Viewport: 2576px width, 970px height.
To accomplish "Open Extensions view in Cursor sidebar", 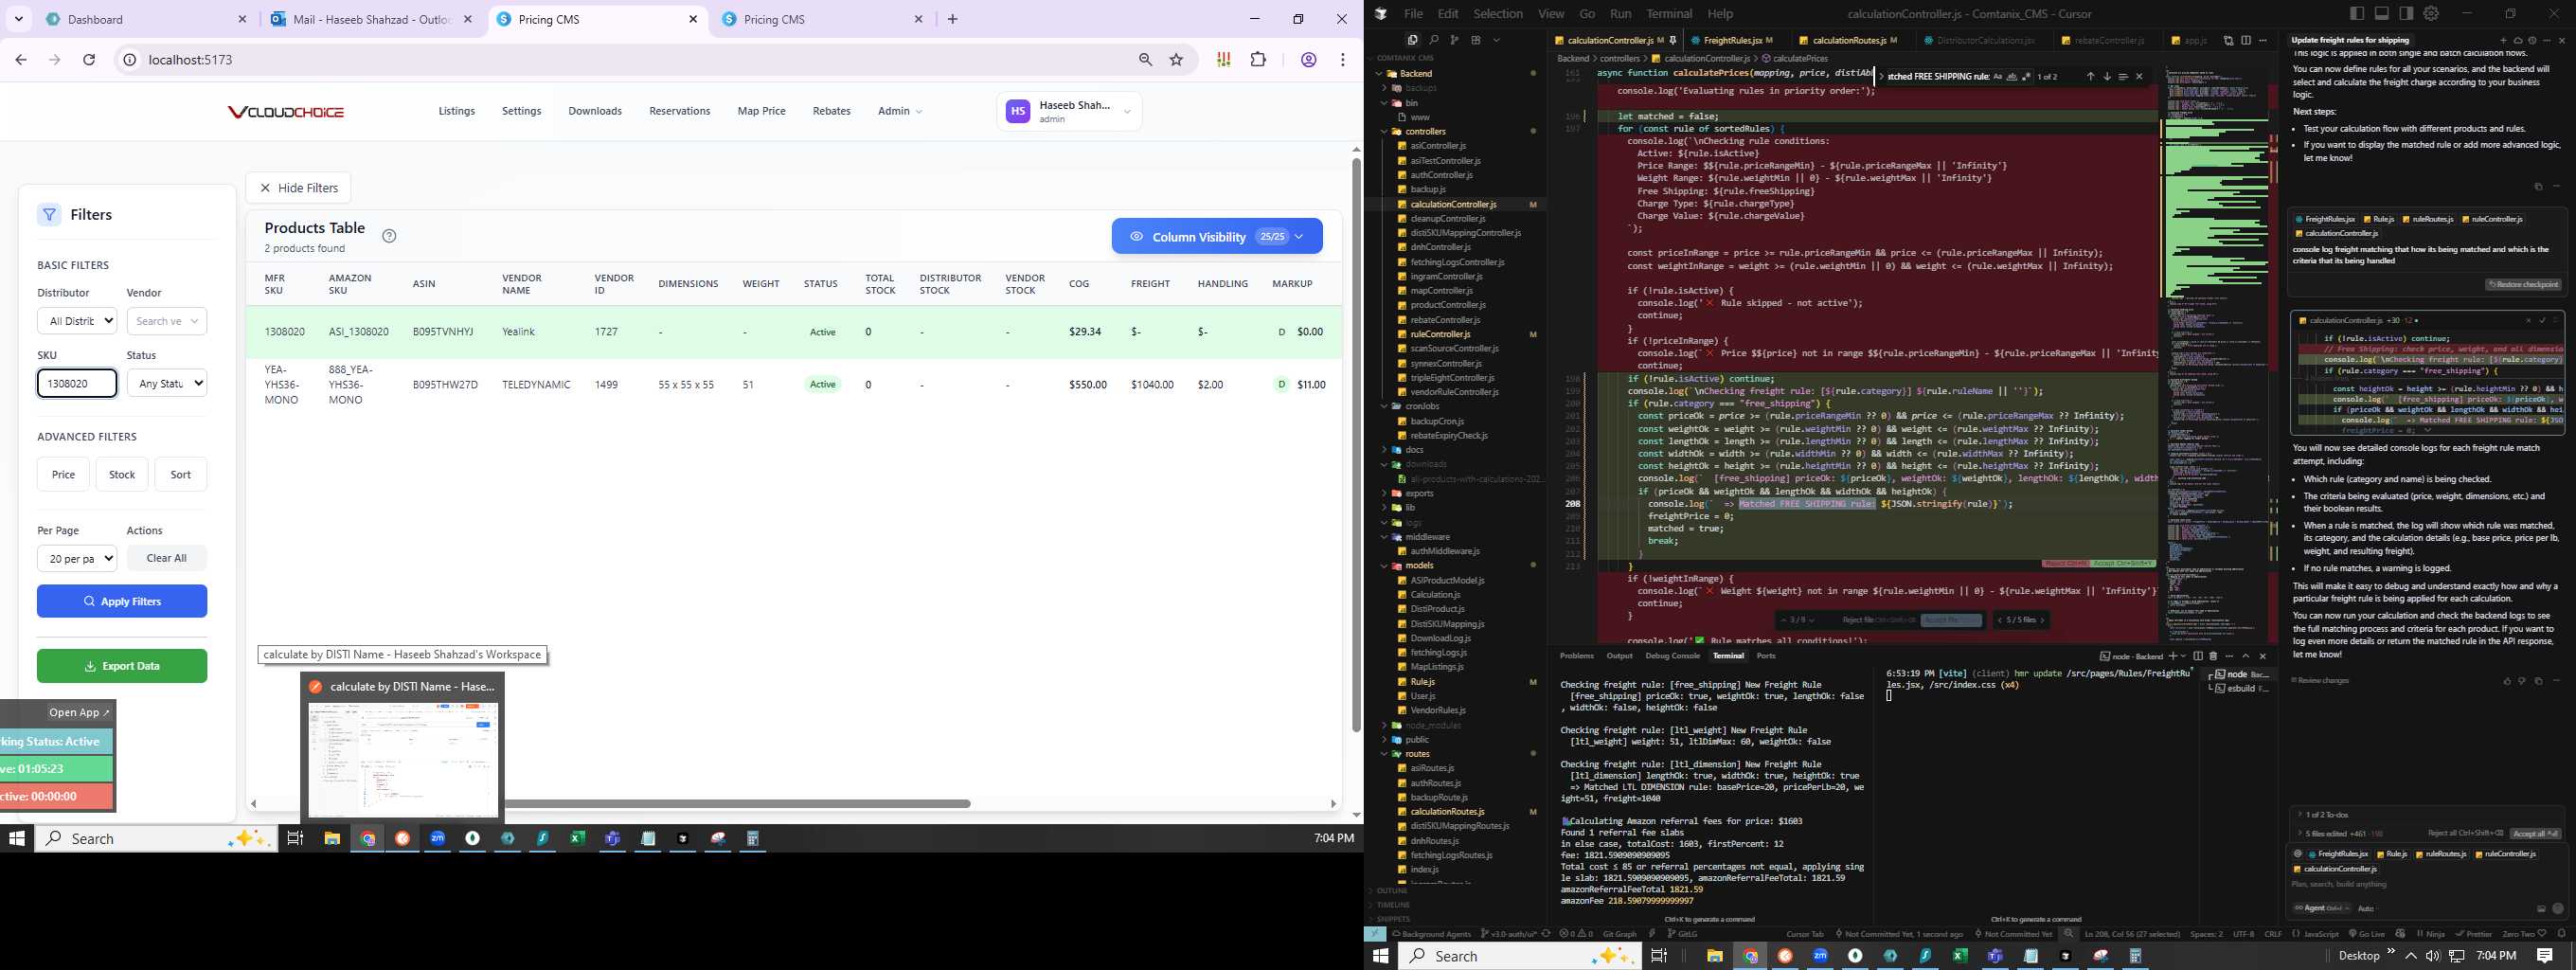I will [1476, 40].
